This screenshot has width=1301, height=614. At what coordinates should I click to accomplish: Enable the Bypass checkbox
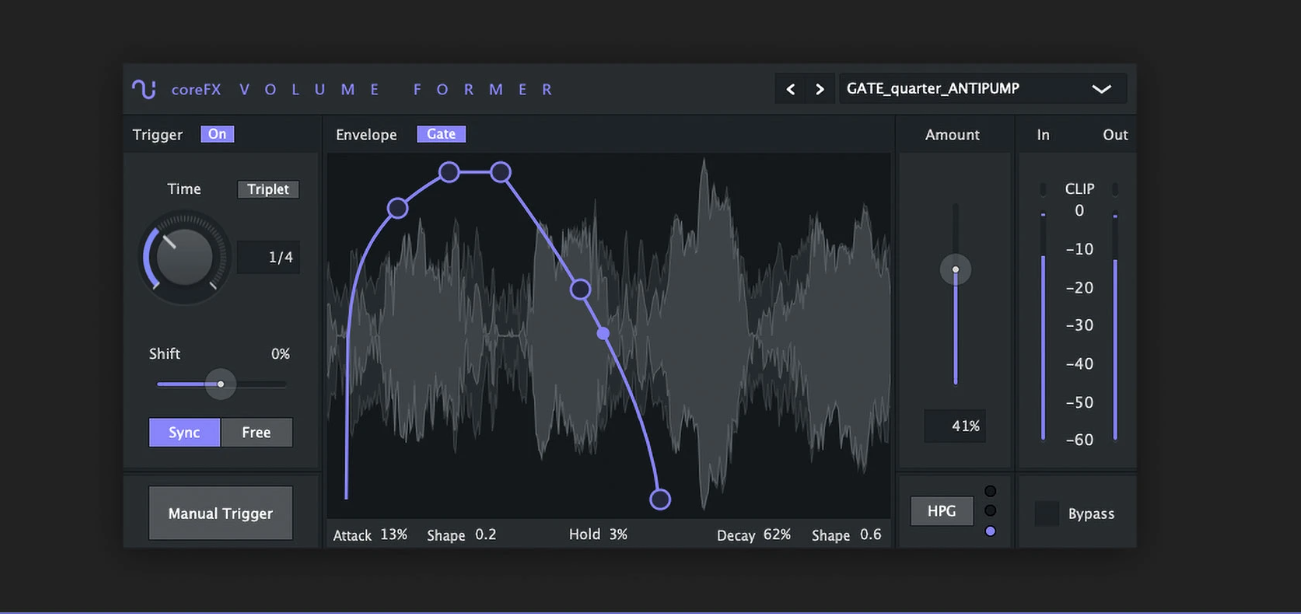(x=1047, y=513)
